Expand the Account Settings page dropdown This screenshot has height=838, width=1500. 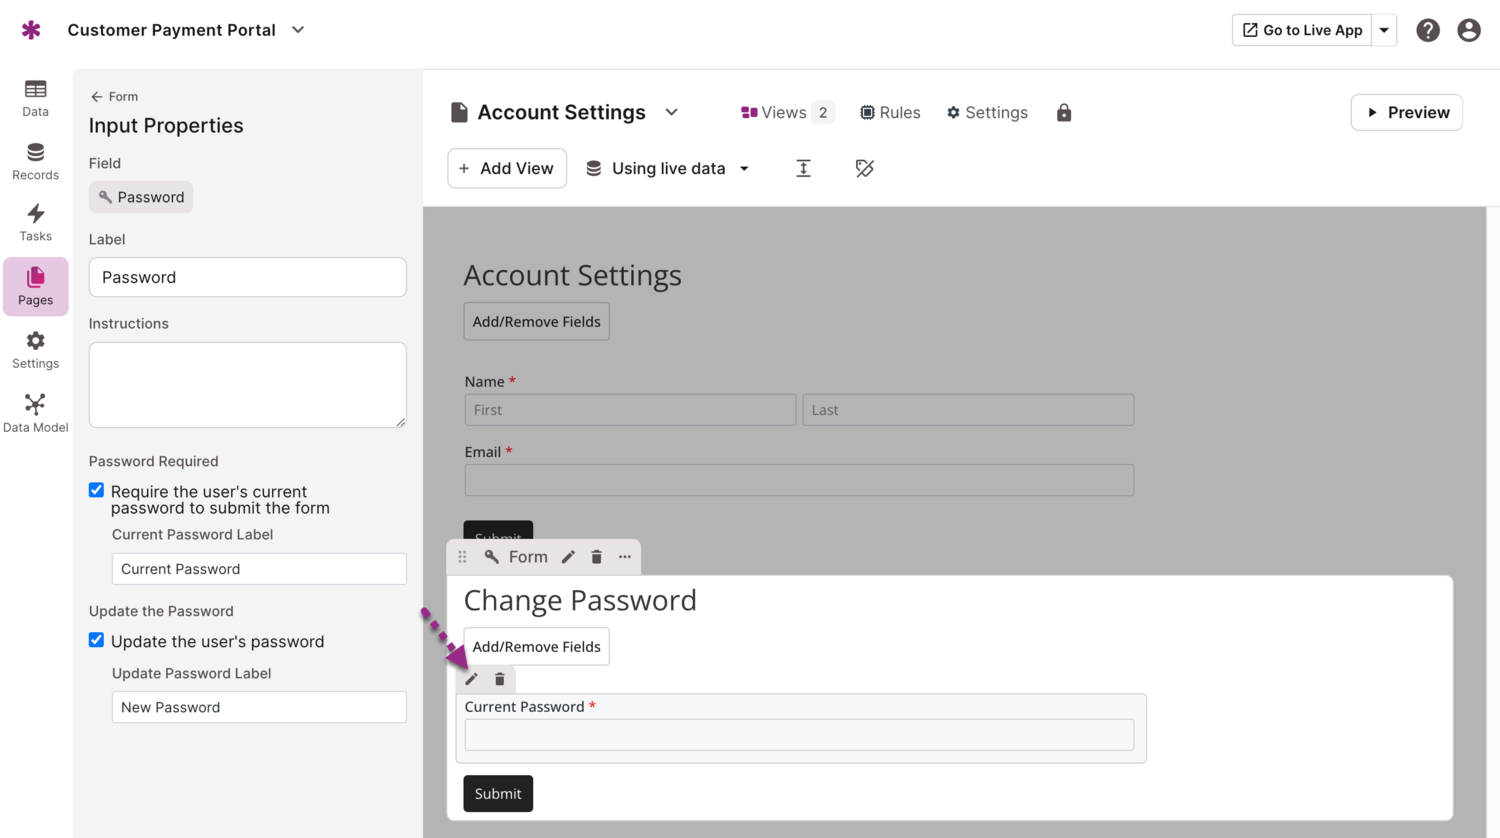tap(672, 112)
